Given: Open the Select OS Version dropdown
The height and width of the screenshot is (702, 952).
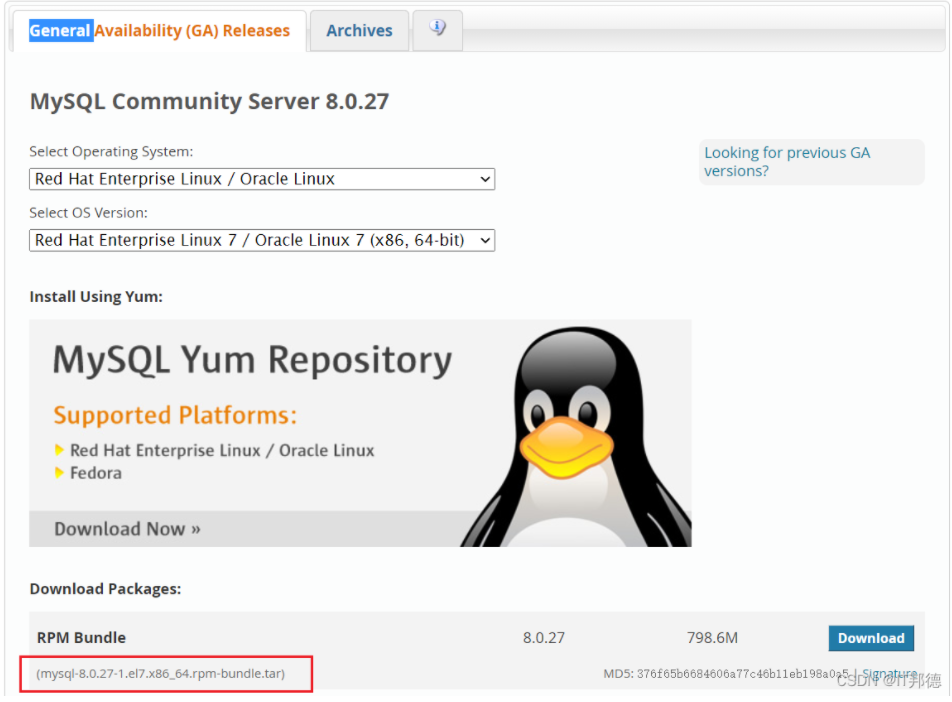Looking at the screenshot, I should pyautogui.click(x=262, y=240).
